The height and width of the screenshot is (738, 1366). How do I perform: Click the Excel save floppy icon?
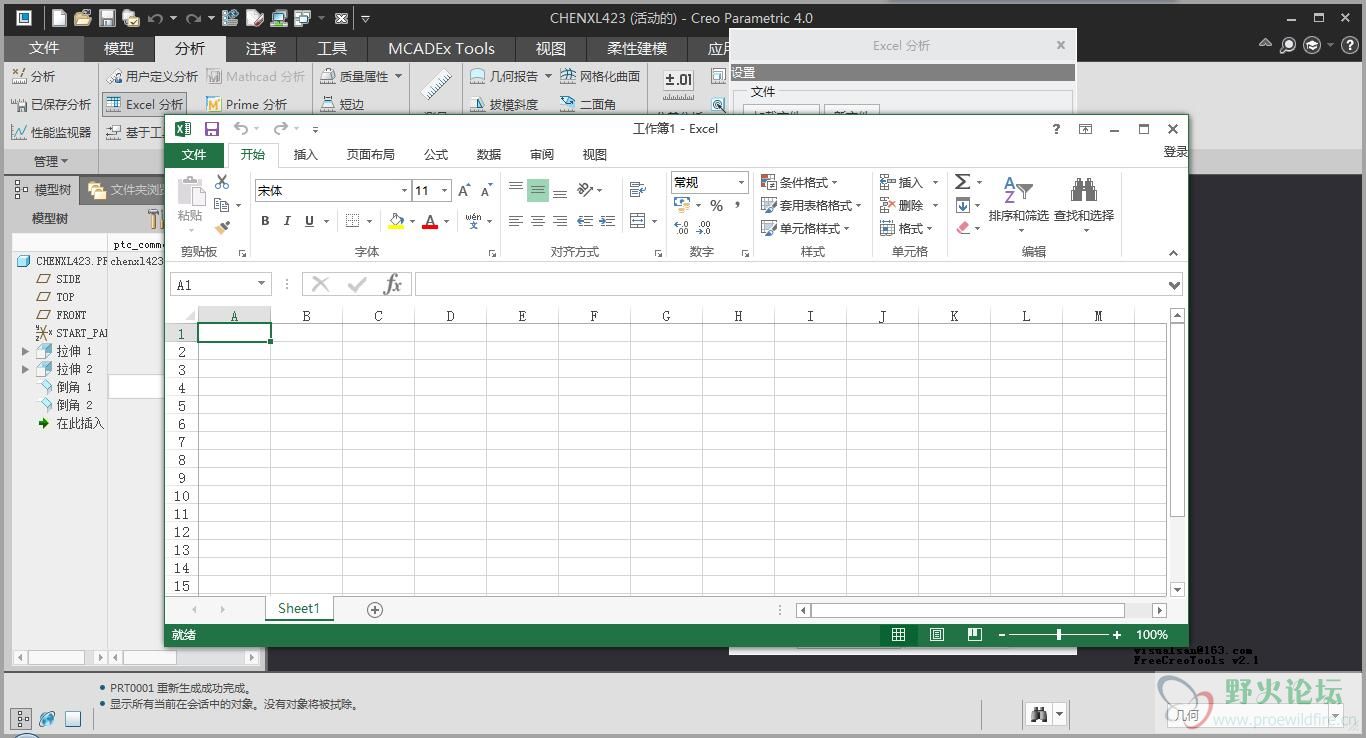click(x=211, y=128)
